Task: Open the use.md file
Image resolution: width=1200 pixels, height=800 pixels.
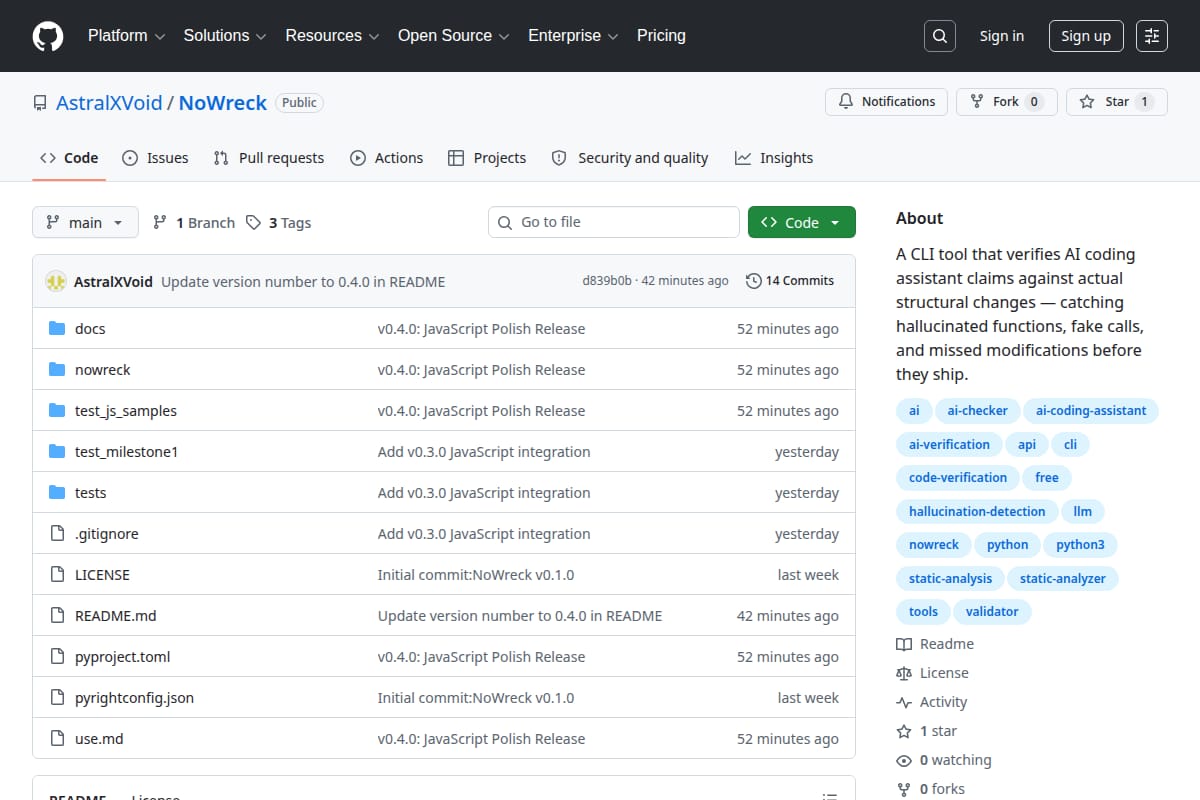Action: click(x=99, y=739)
